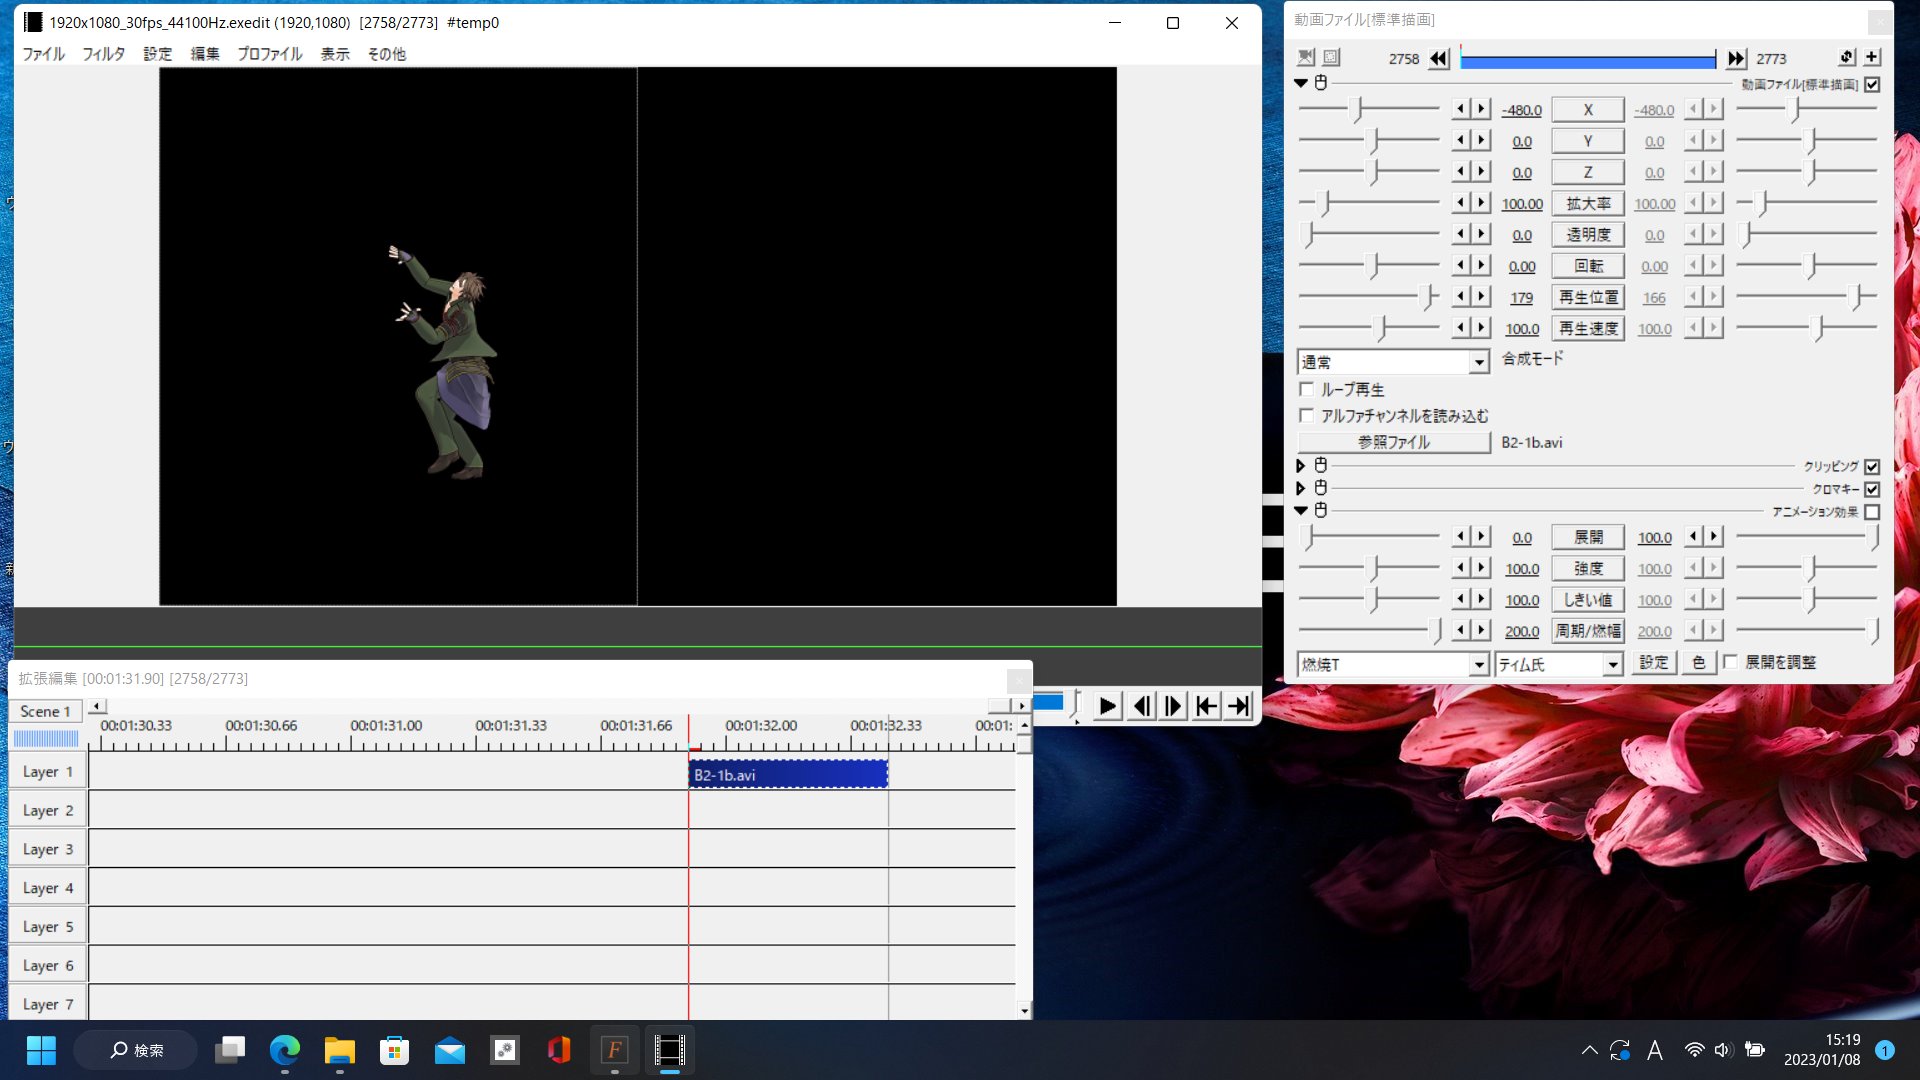Click the add filter plus icon

1872,58
